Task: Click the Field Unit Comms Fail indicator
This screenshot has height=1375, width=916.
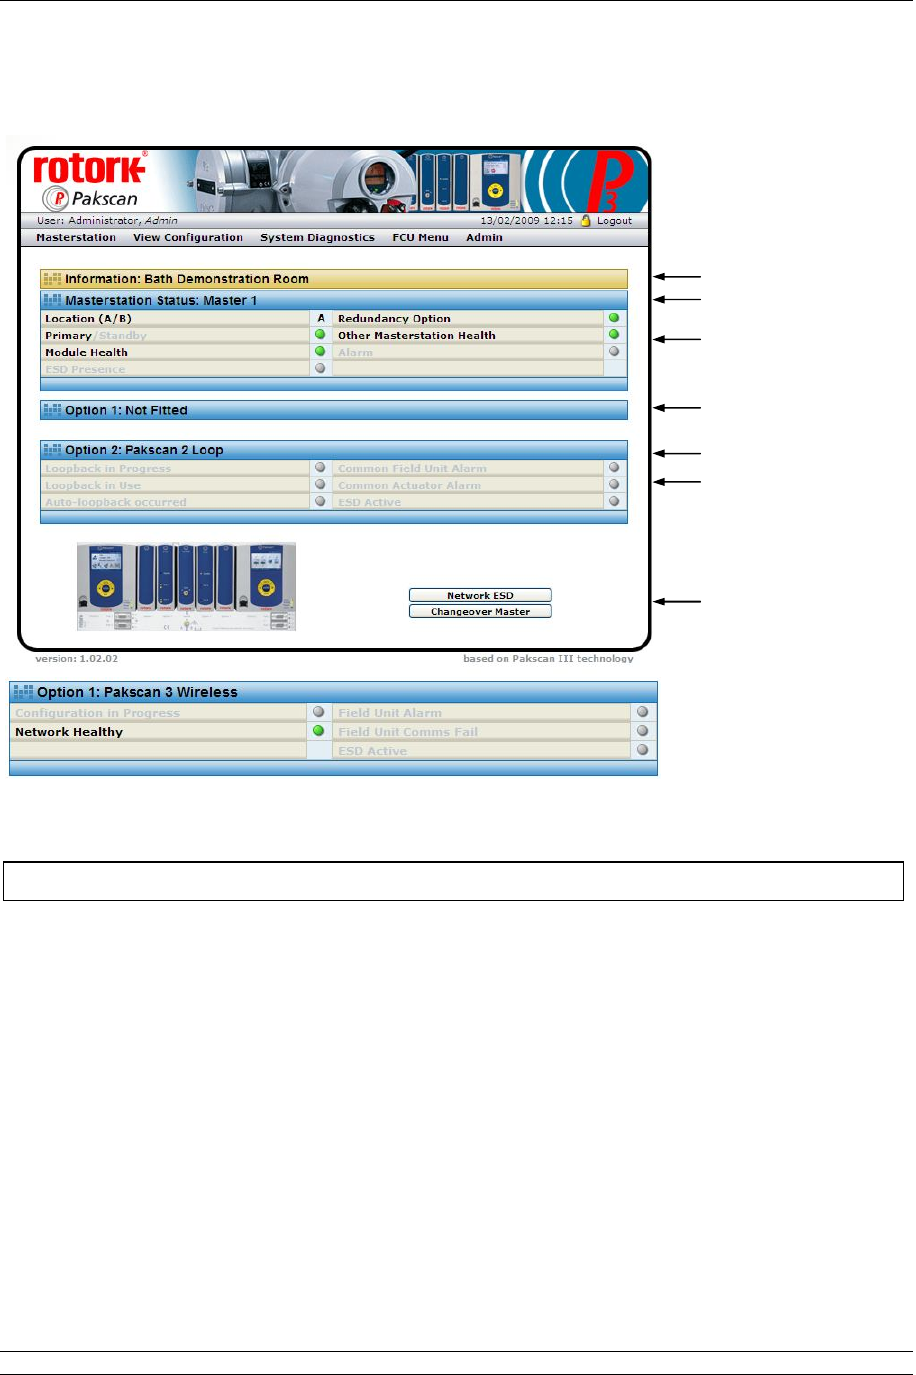Action: pyautogui.click(x=642, y=731)
